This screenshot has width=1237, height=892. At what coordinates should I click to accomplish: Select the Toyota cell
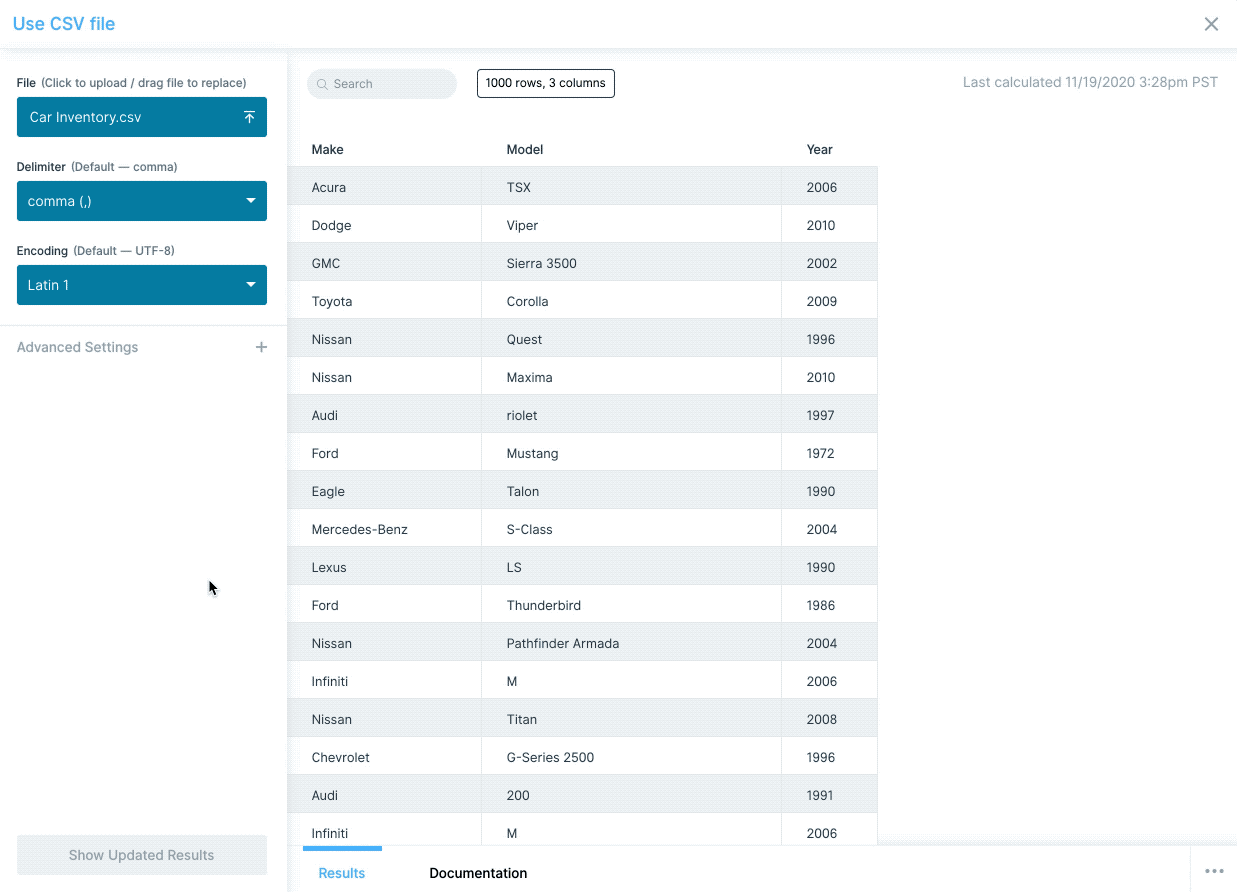[385, 301]
